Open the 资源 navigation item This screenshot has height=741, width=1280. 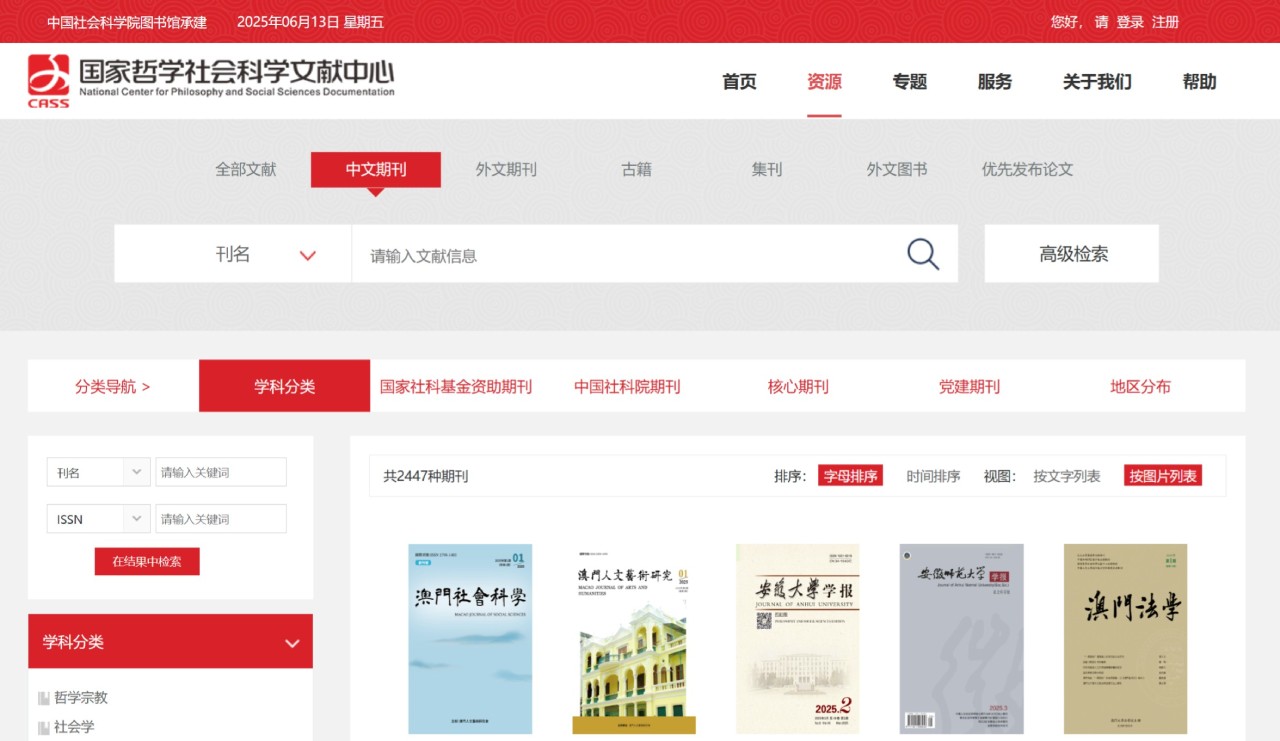click(824, 82)
